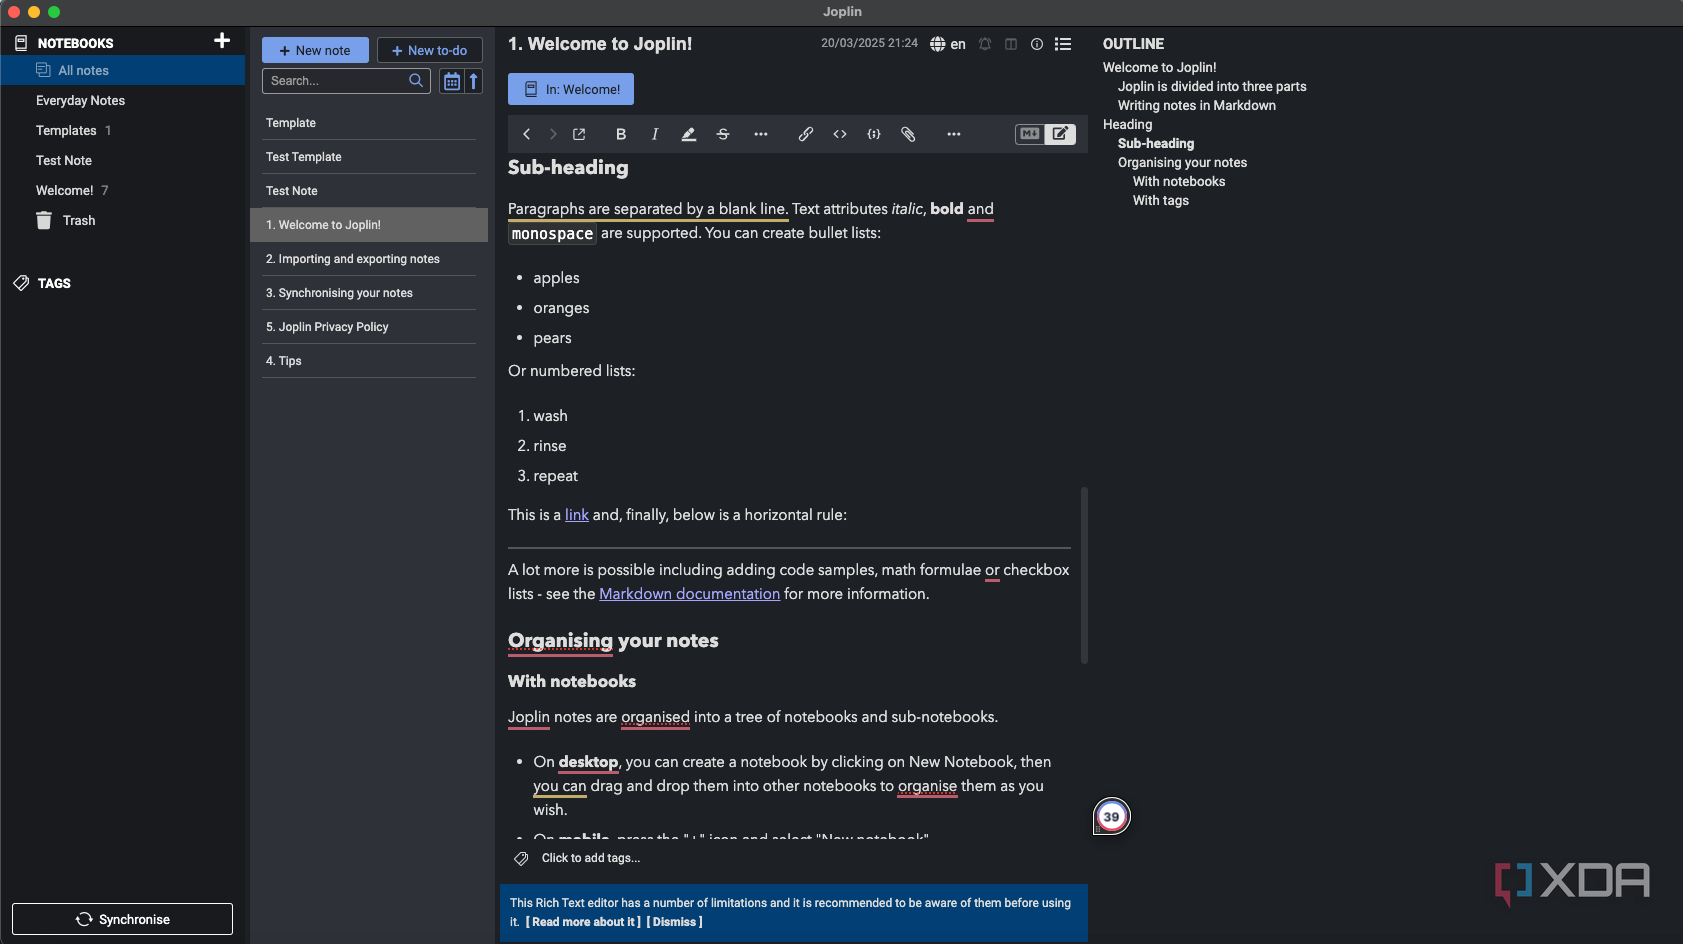This screenshot has width=1683, height=944.
Task: Read more about editor limitations
Action: [583, 922]
